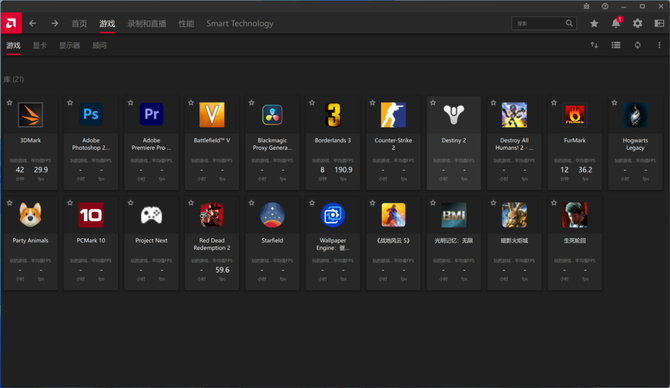Open Blackmagic Proxy Generator tile icon
Image resolution: width=670 pixels, height=388 pixels.
tap(272, 115)
